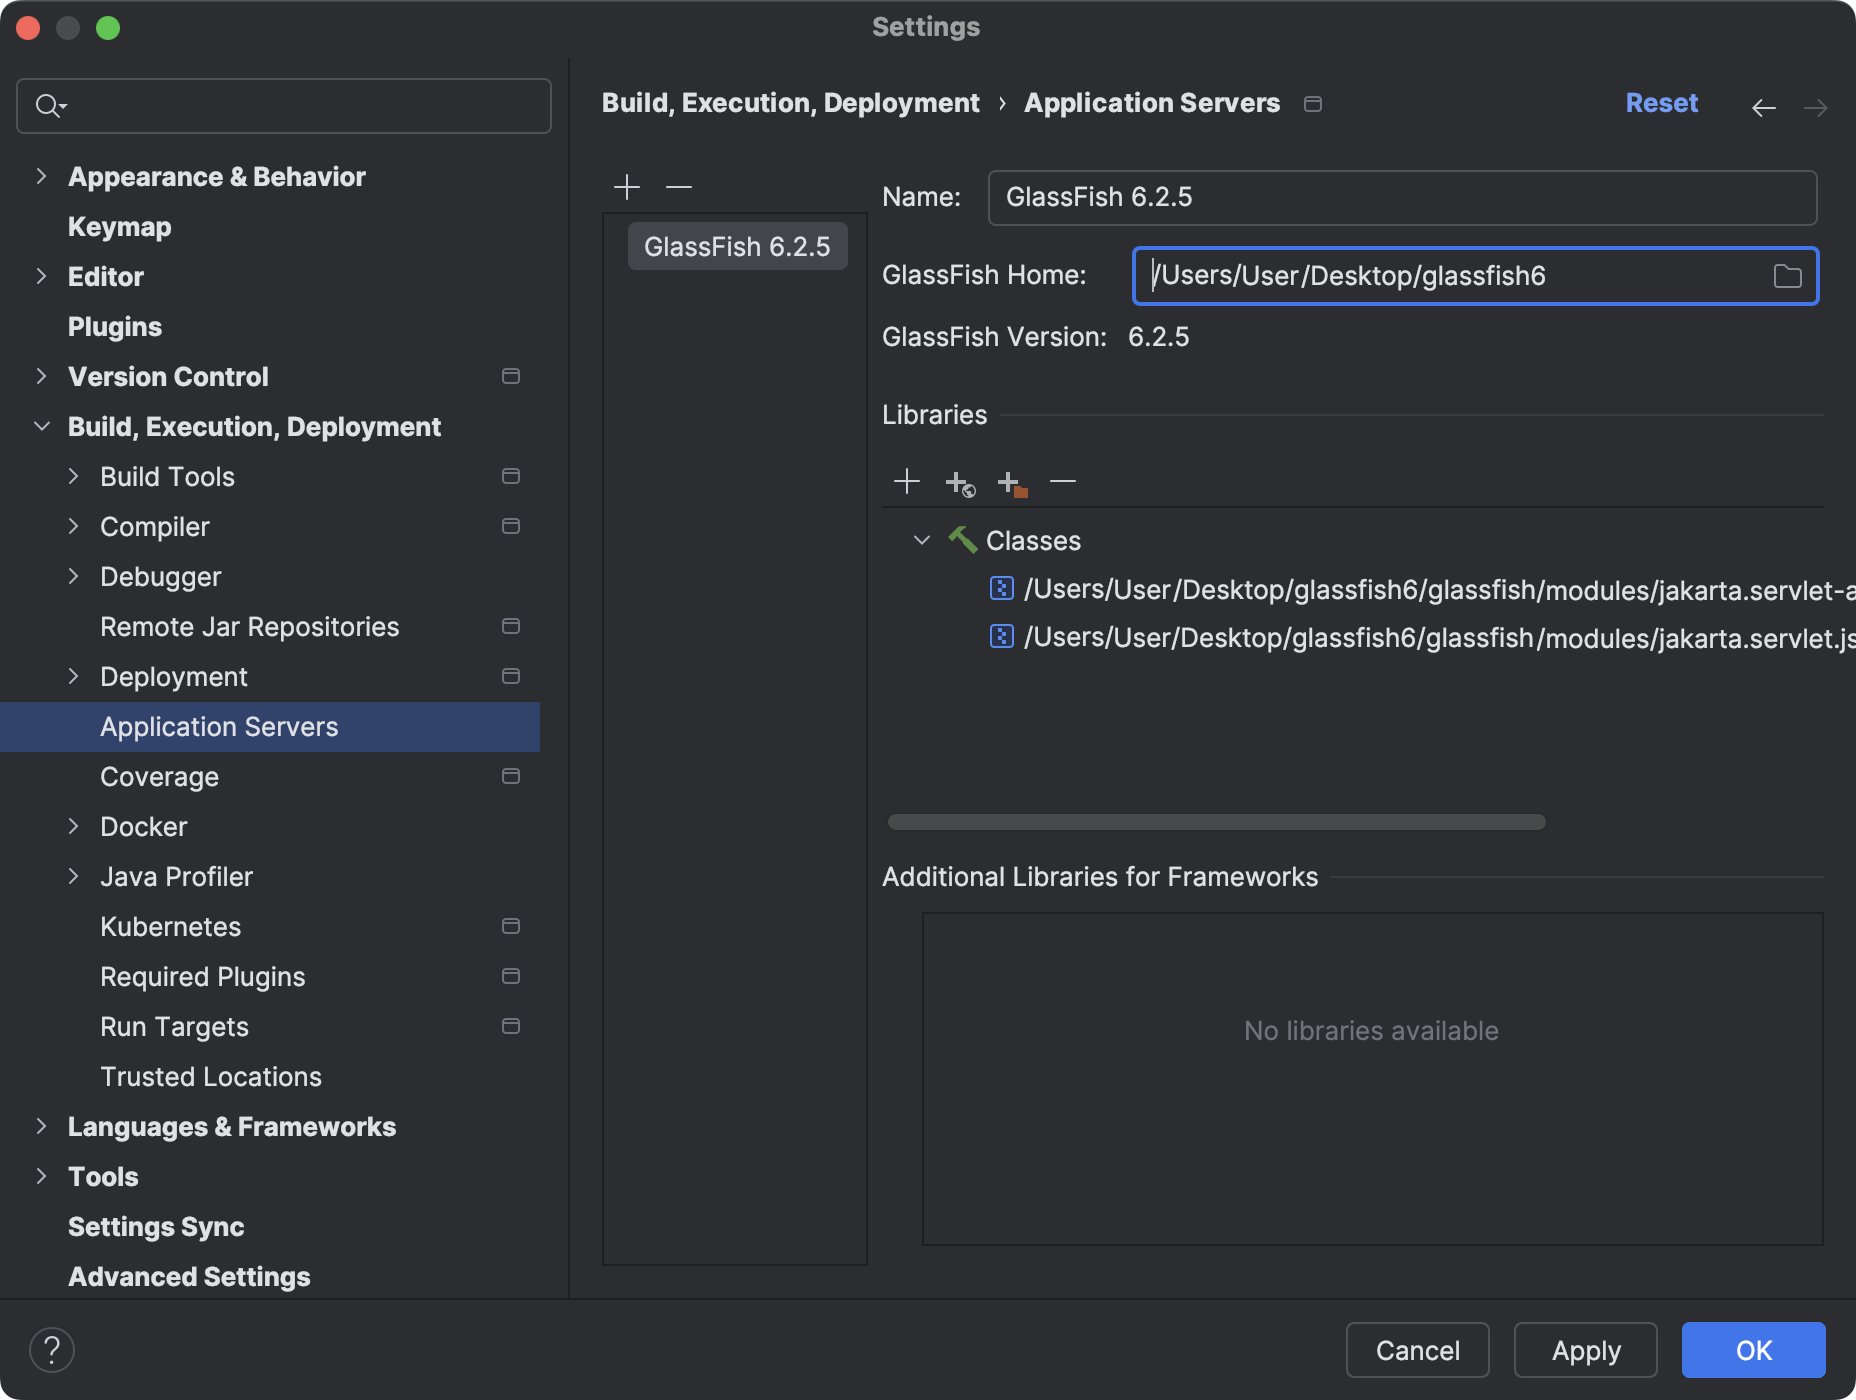This screenshot has width=1856, height=1400.
Task: Remove a library with the minus icon under Libraries
Action: point(1063,481)
